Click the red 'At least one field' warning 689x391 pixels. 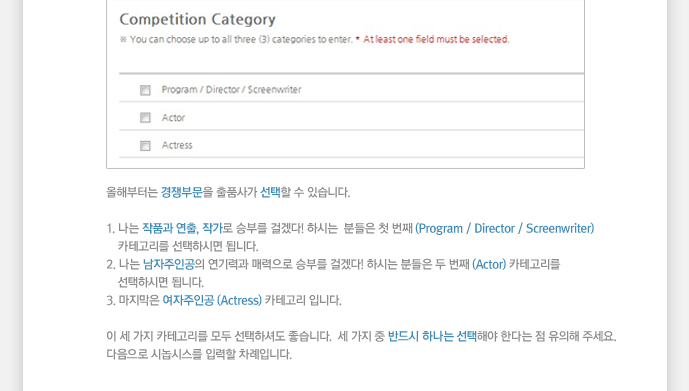[x=436, y=40]
